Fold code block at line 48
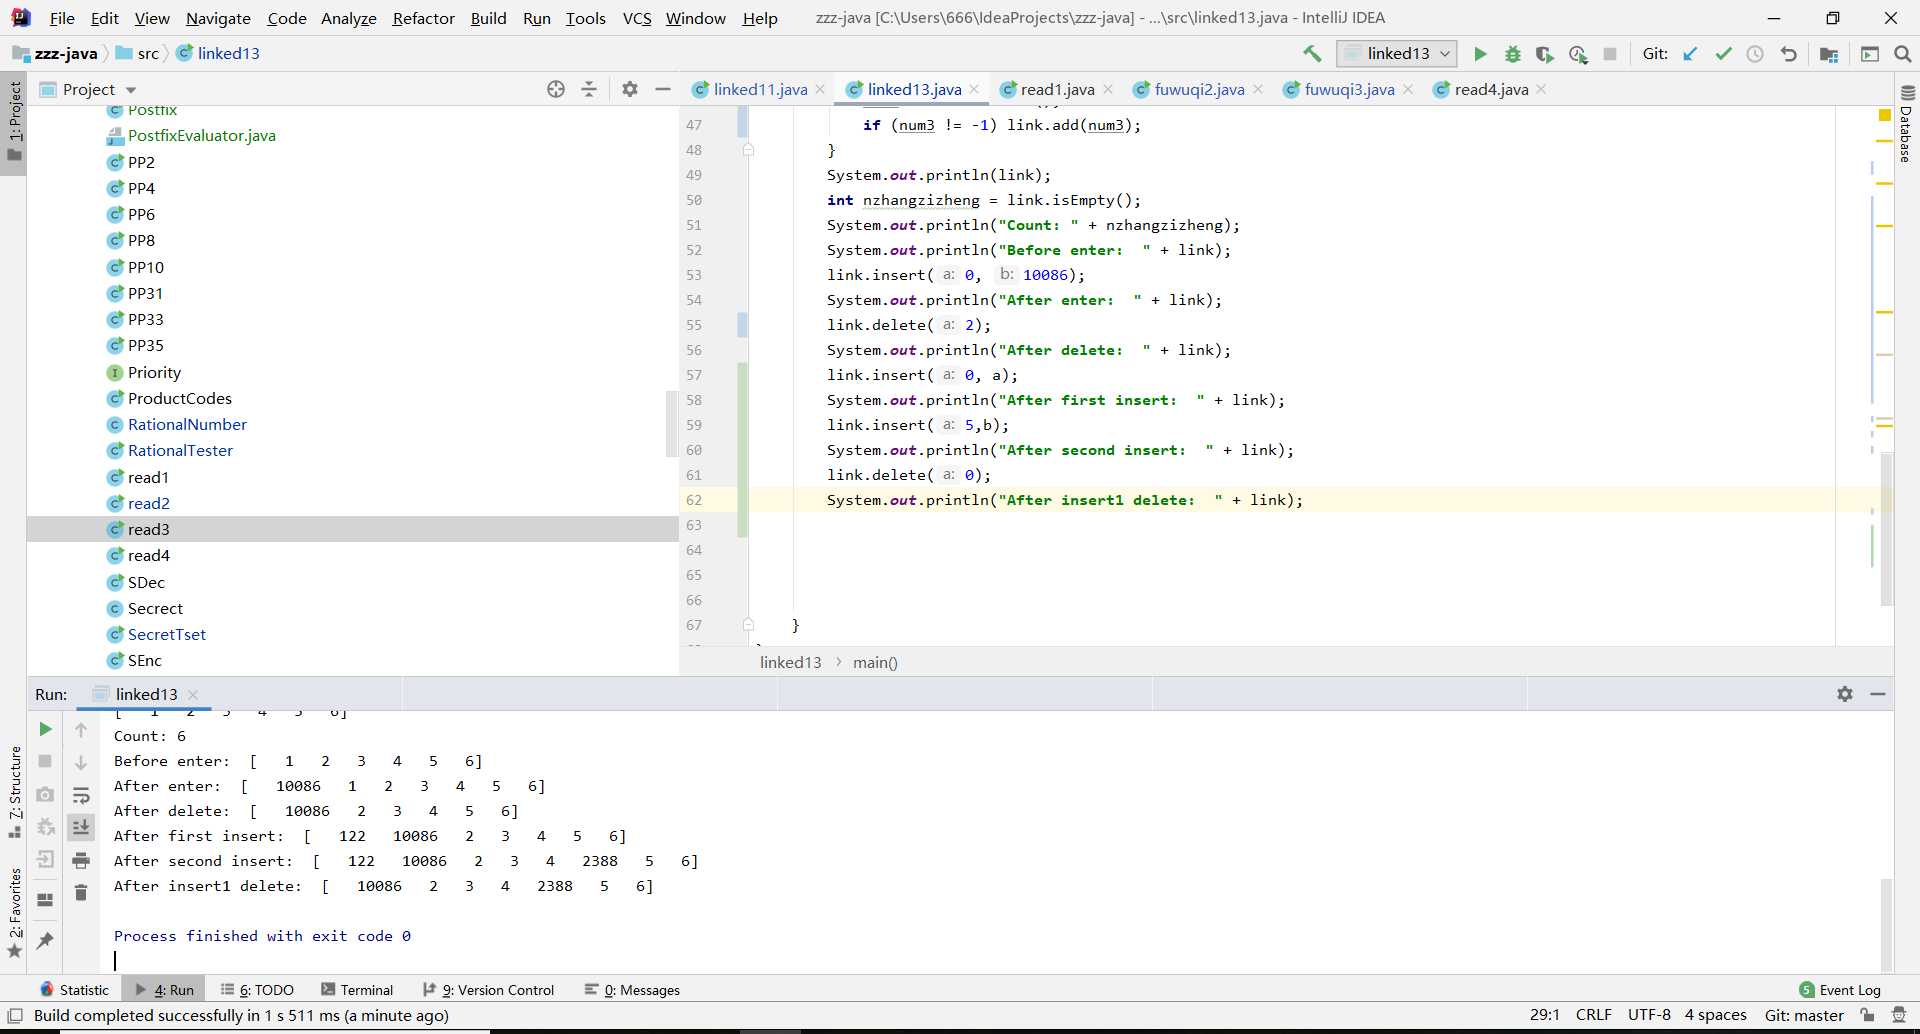Viewport: 1920px width, 1034px height. coord(748,150)
